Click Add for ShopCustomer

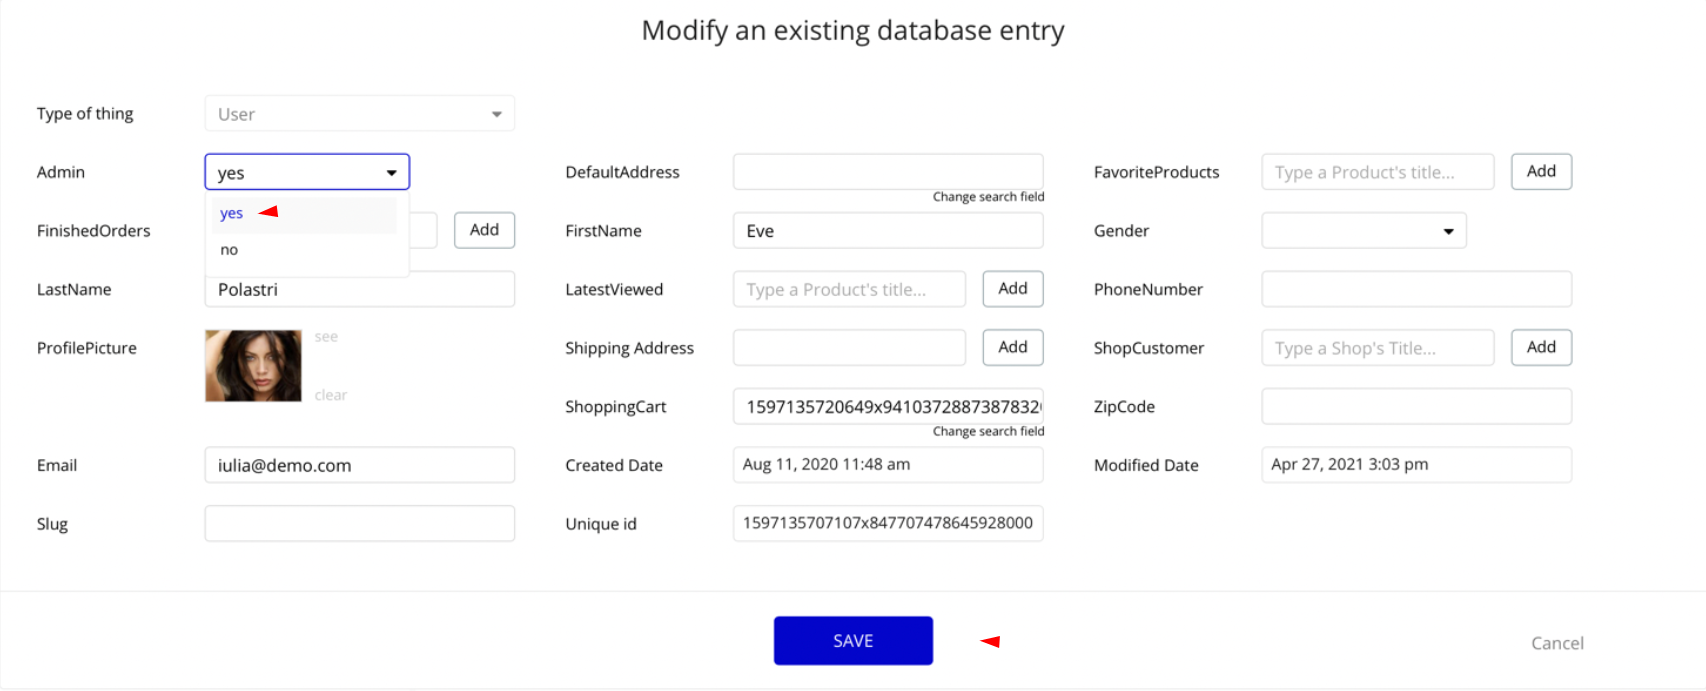click(1541, 347)
